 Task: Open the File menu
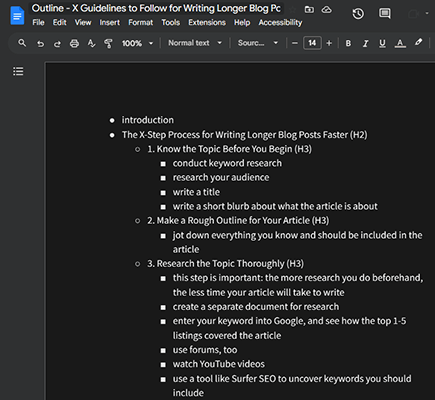click(x=38, y=23)
